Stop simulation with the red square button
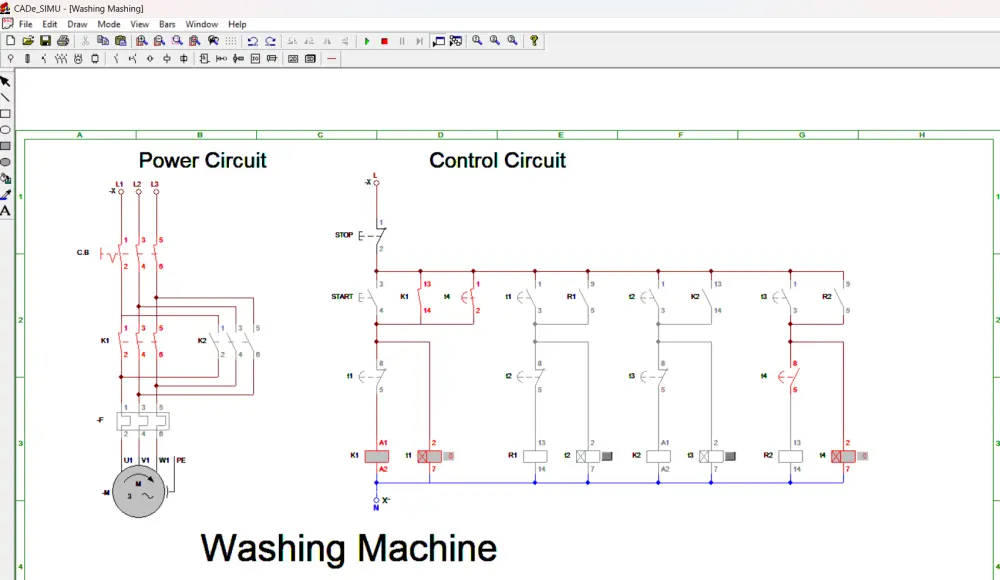Image resolution: width=1000 pixels, height=580 pixels. (385, 41)
